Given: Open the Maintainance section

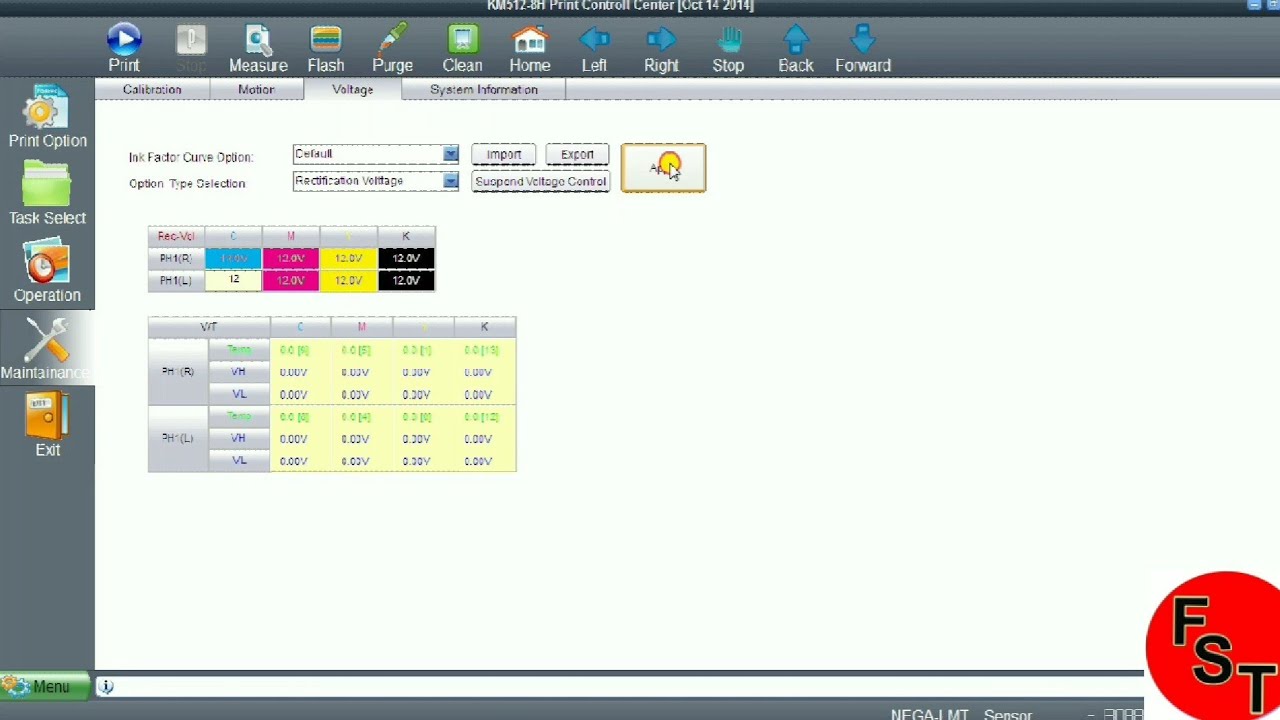Looking at the screenshot, I should click(47, 349).
